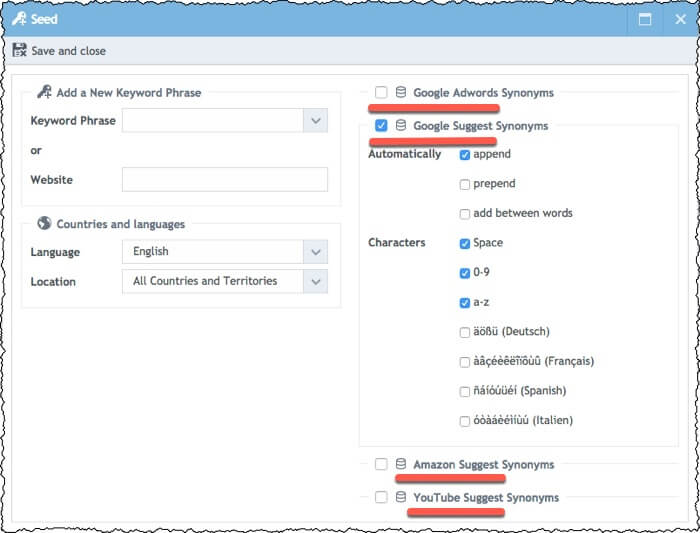Click database icon next to YouTube Suggest Synonyms
The width and height of the screenshot is (700, 533).
tap(401, 497)
